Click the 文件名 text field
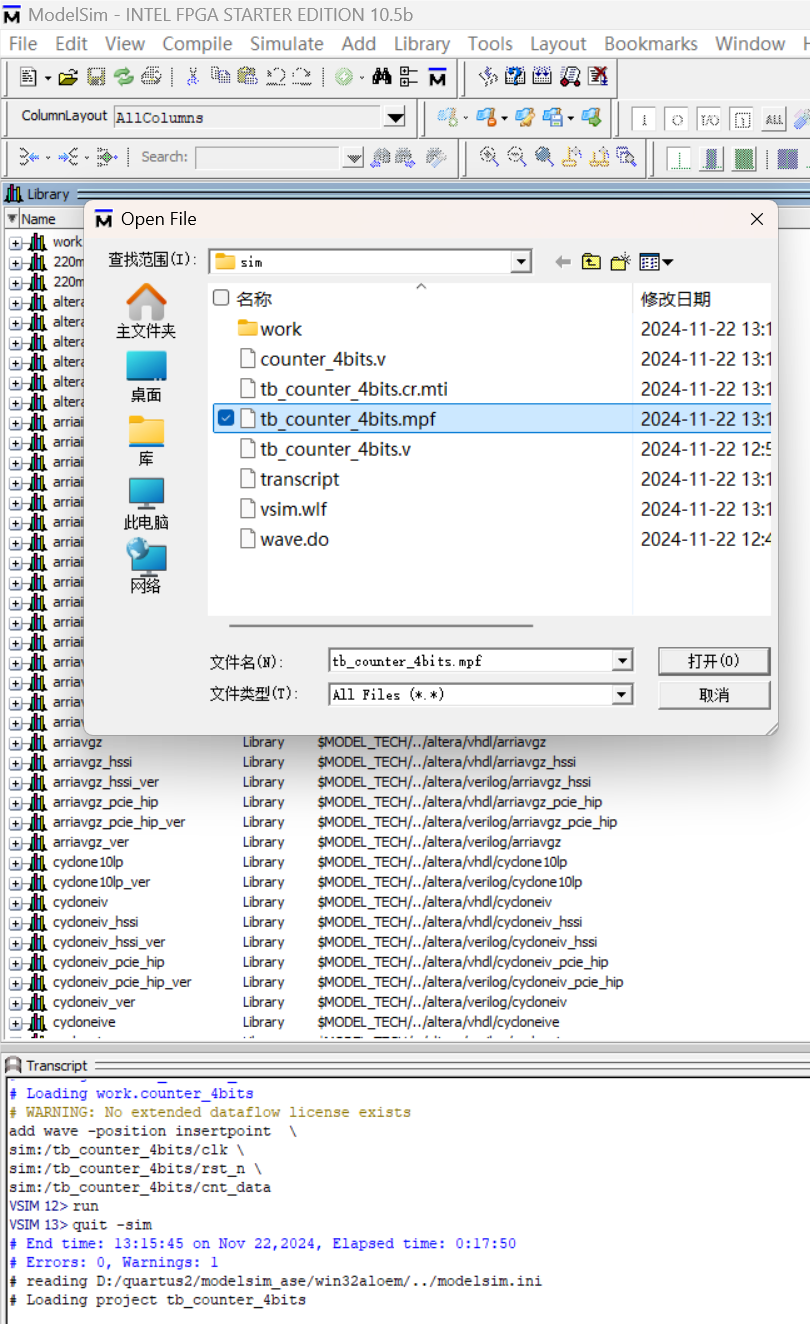 pos(470,661)
